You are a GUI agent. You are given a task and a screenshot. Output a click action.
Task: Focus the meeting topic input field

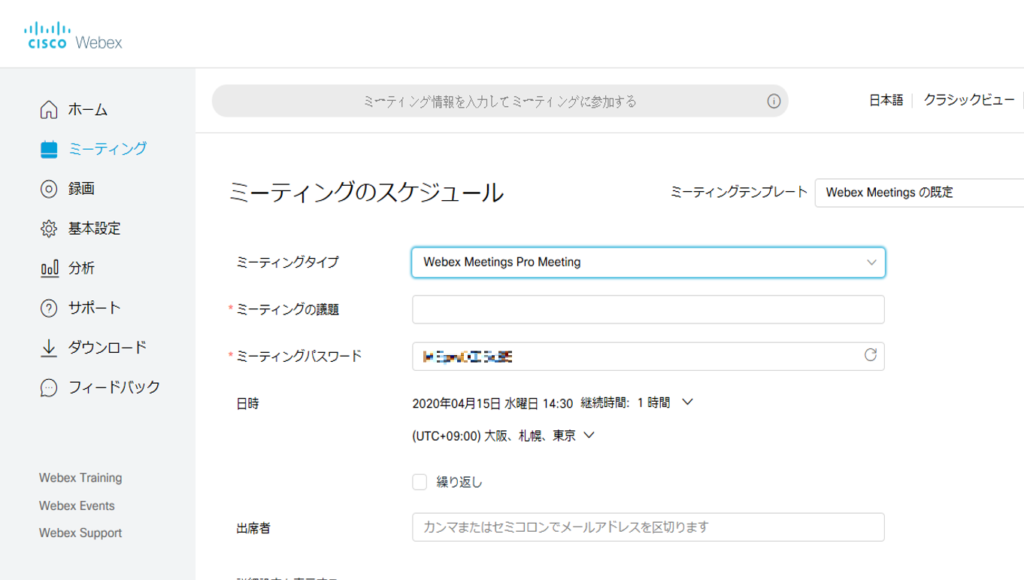648,309
